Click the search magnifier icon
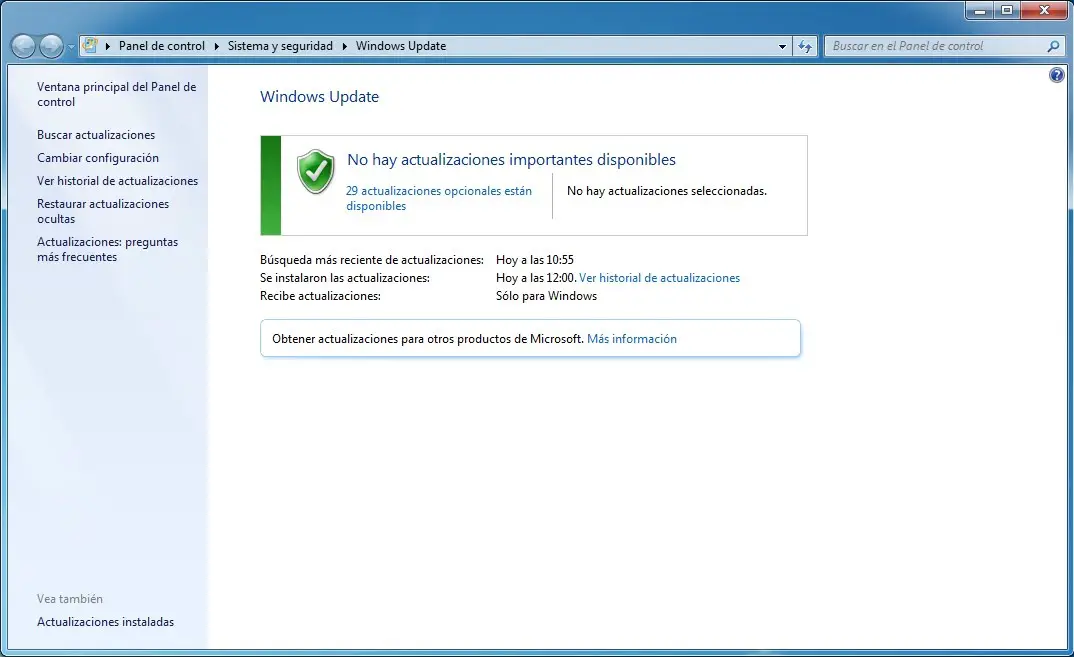This screenshot has height=657, width=1074. (1053, 46)
